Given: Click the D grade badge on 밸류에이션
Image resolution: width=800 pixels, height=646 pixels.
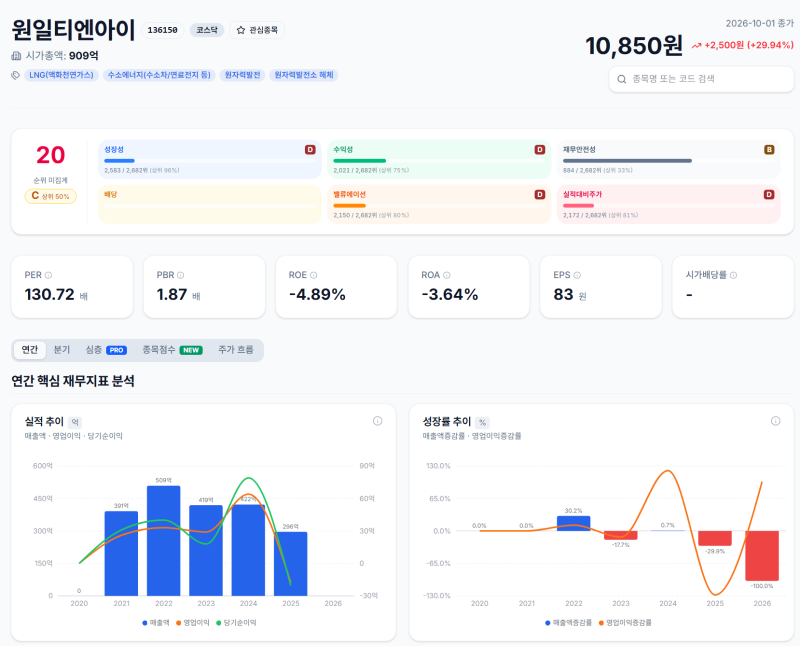Looking at the screenshot, I should 540,194.
